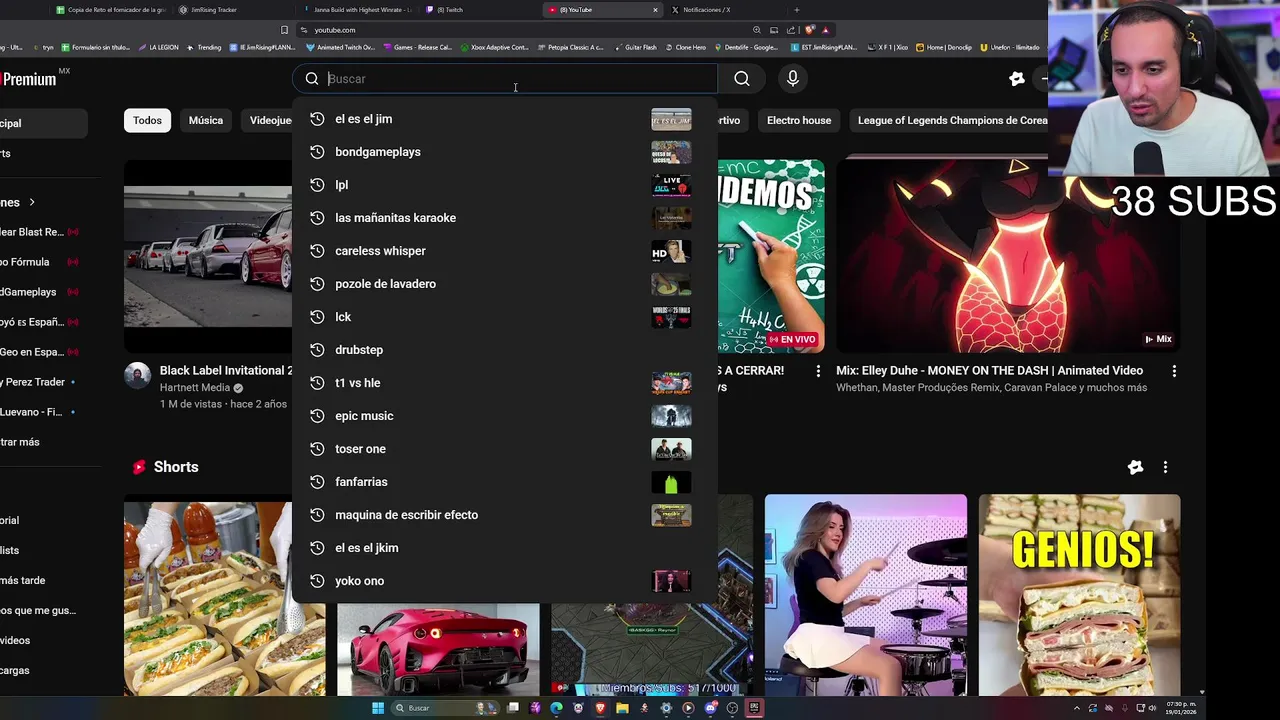The width and height of the screenshot is (1280, 720).
Task: Select suggestion 't1 vs hle'
Action: click(504, 383)
